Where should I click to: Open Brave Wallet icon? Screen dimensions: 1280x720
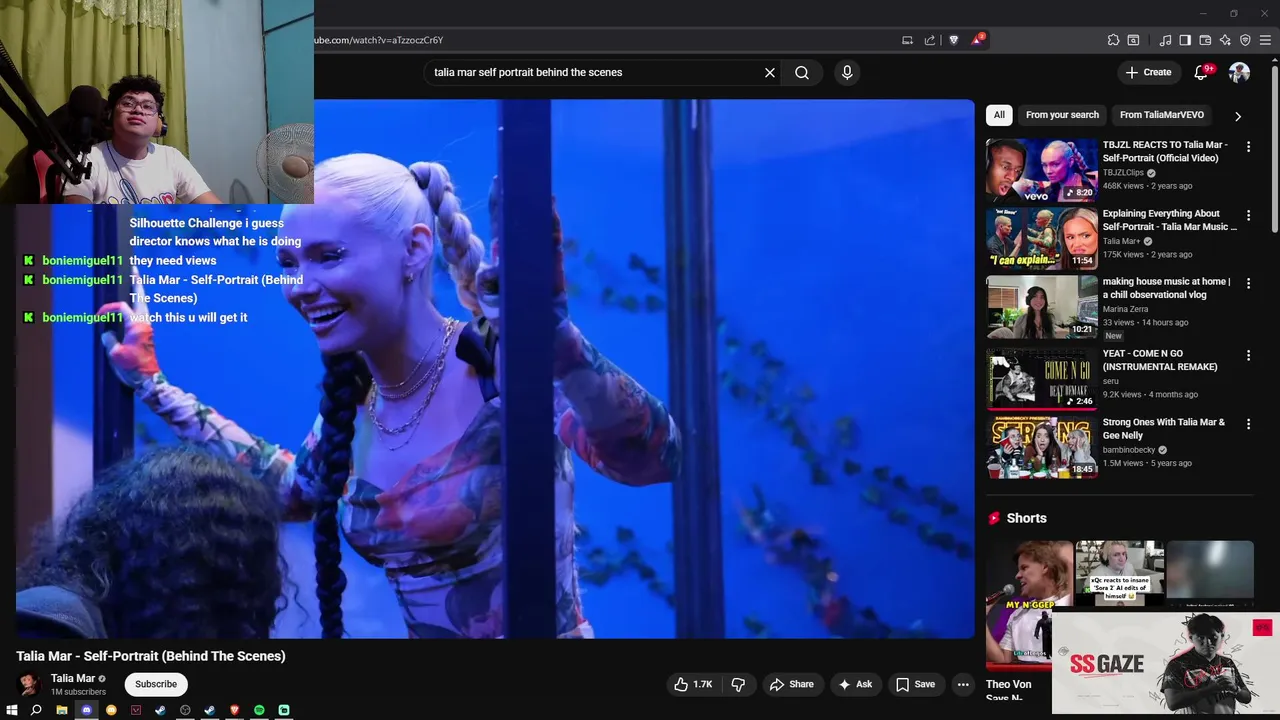coord(1205,40)
